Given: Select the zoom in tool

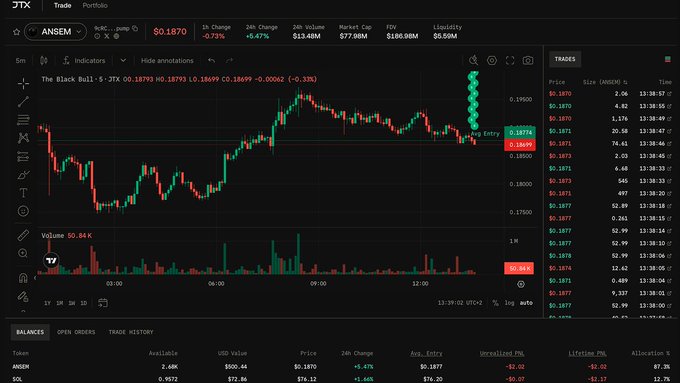Looking at the screenshot, I should click(23, 253).
